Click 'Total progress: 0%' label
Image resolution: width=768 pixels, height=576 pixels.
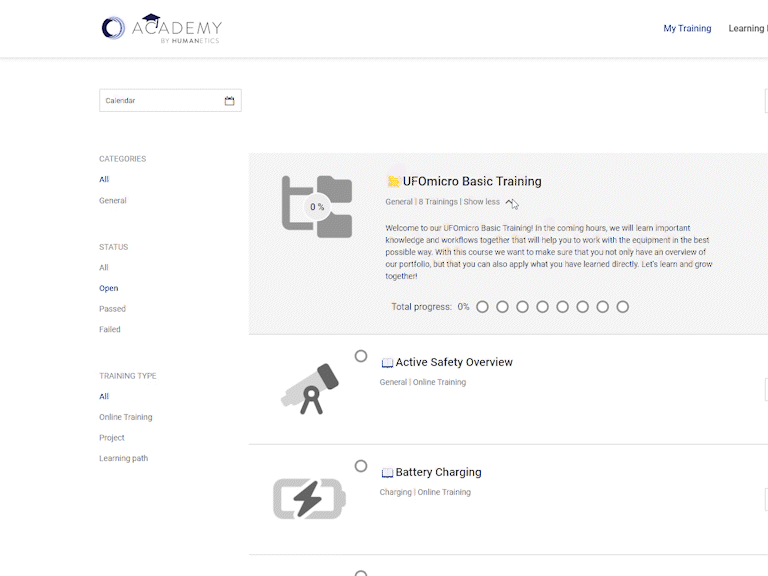coord(430,307)
